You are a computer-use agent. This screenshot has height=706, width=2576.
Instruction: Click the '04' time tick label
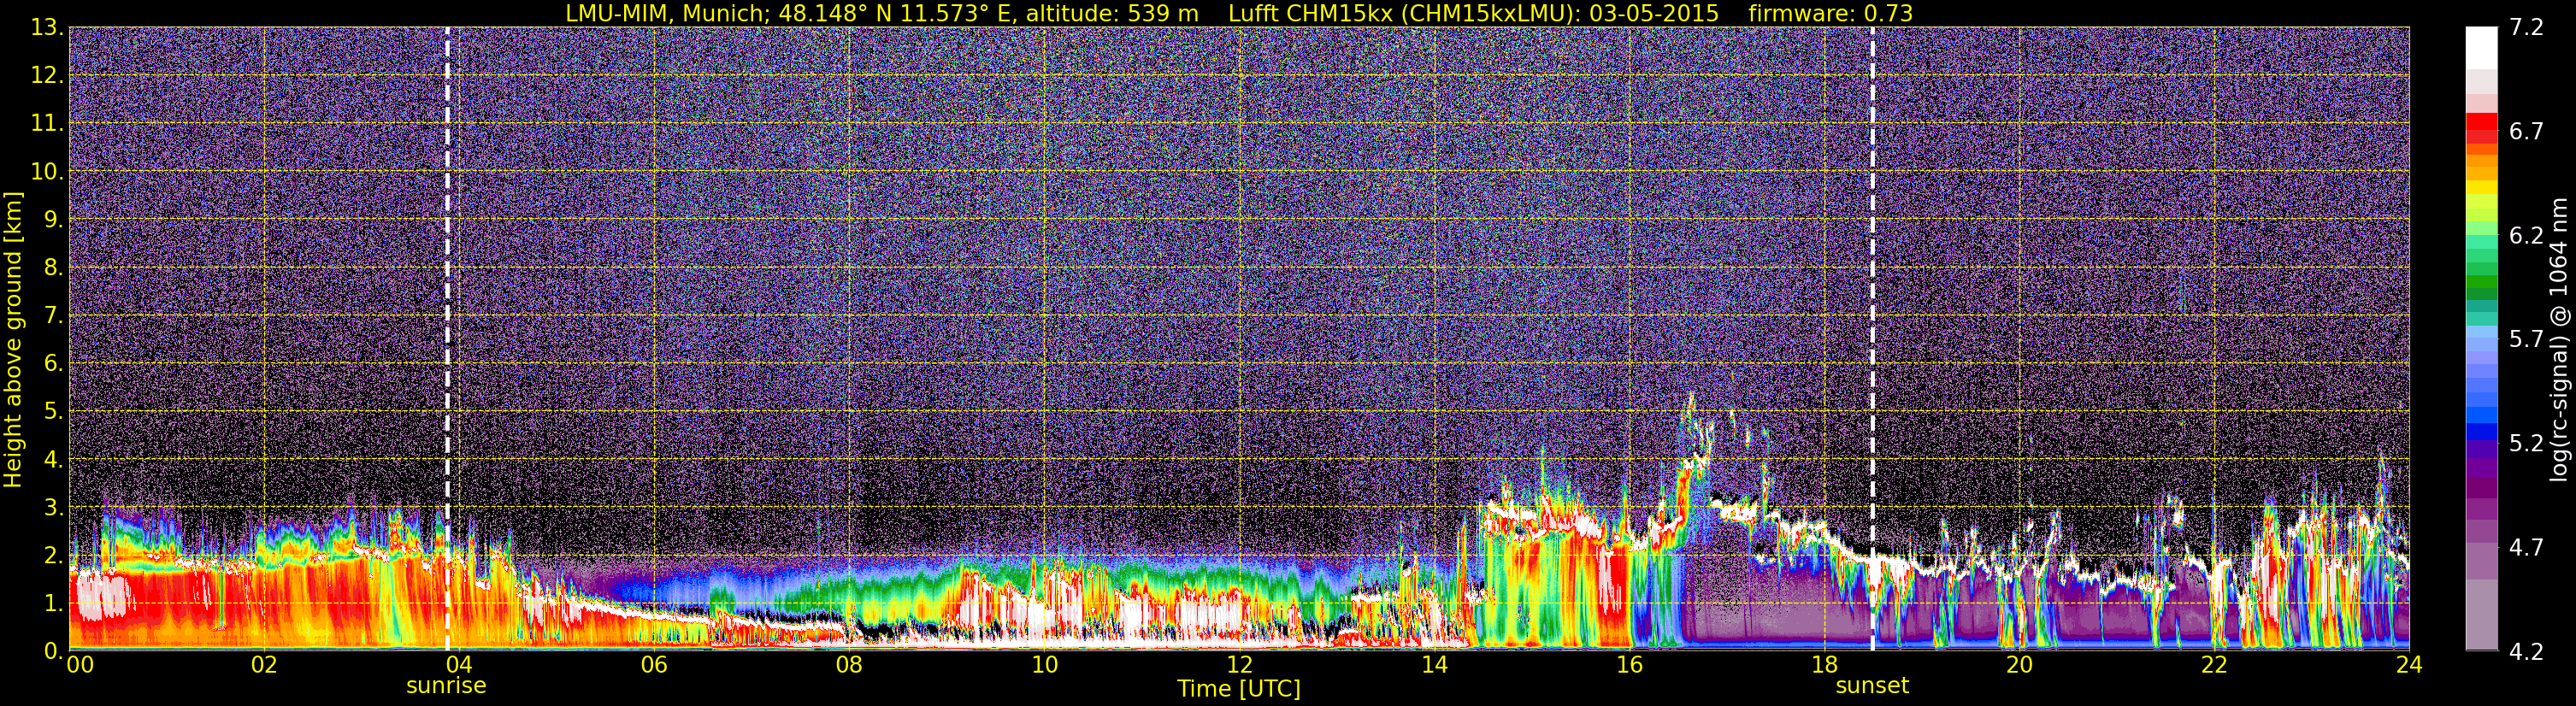(459, 665)
